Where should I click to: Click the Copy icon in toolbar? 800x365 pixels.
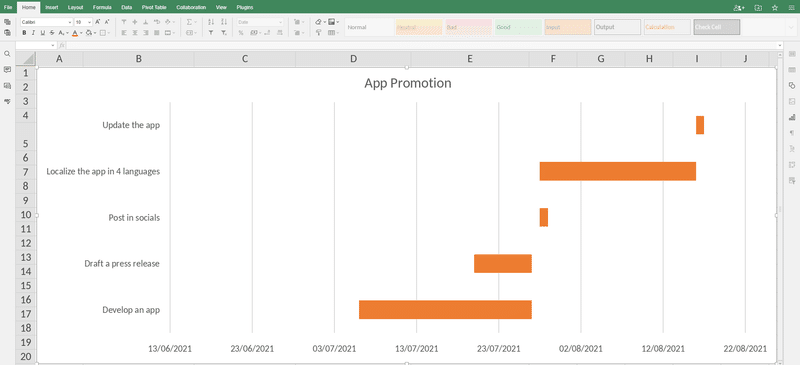coord(7,22)
